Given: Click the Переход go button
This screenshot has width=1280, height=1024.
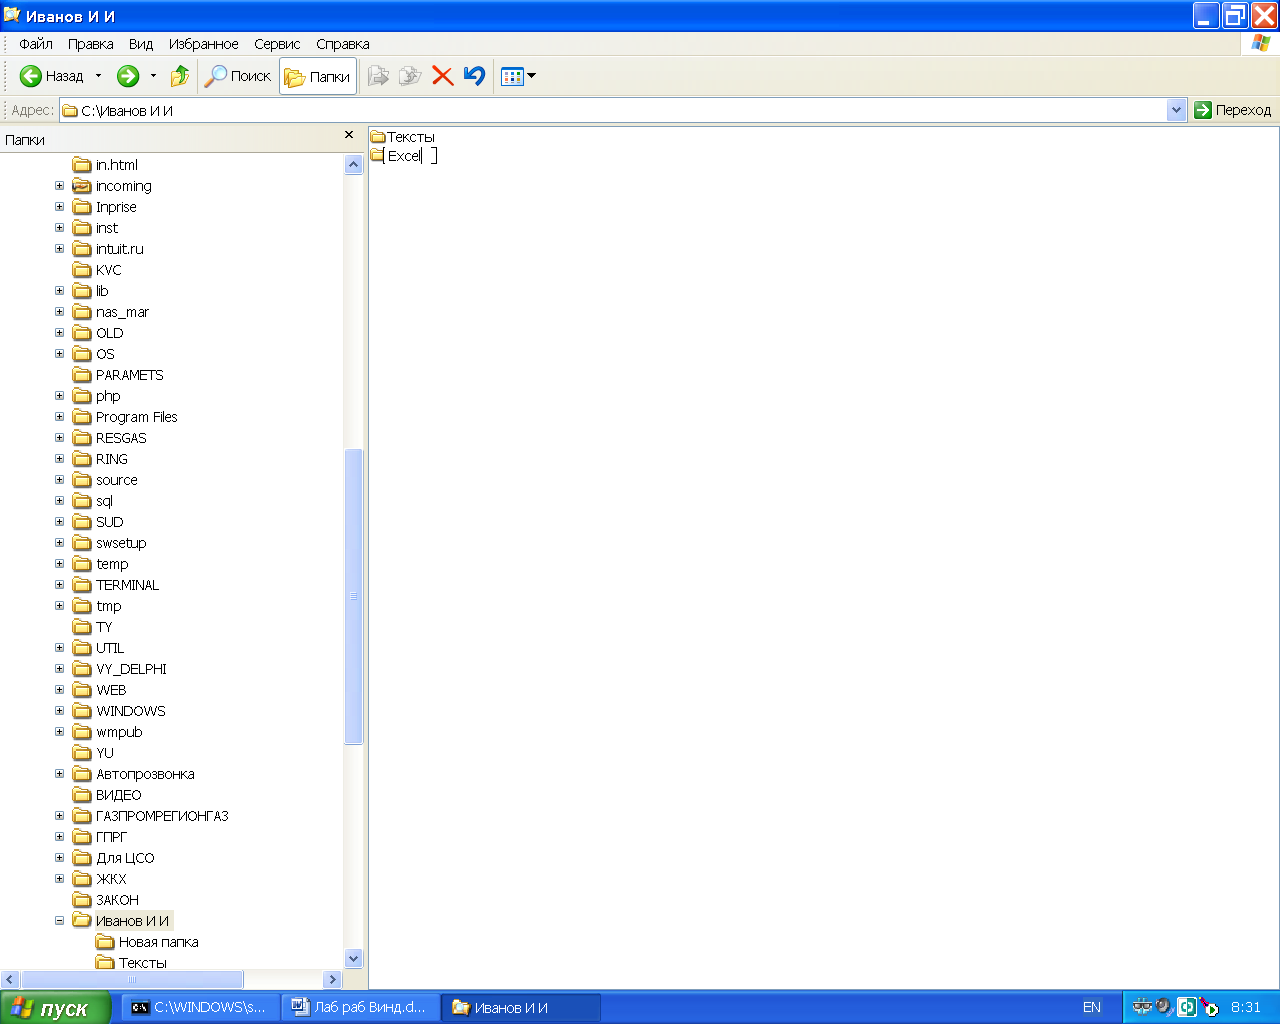Looking at the screenshot, I should [x=1233, y=110].
